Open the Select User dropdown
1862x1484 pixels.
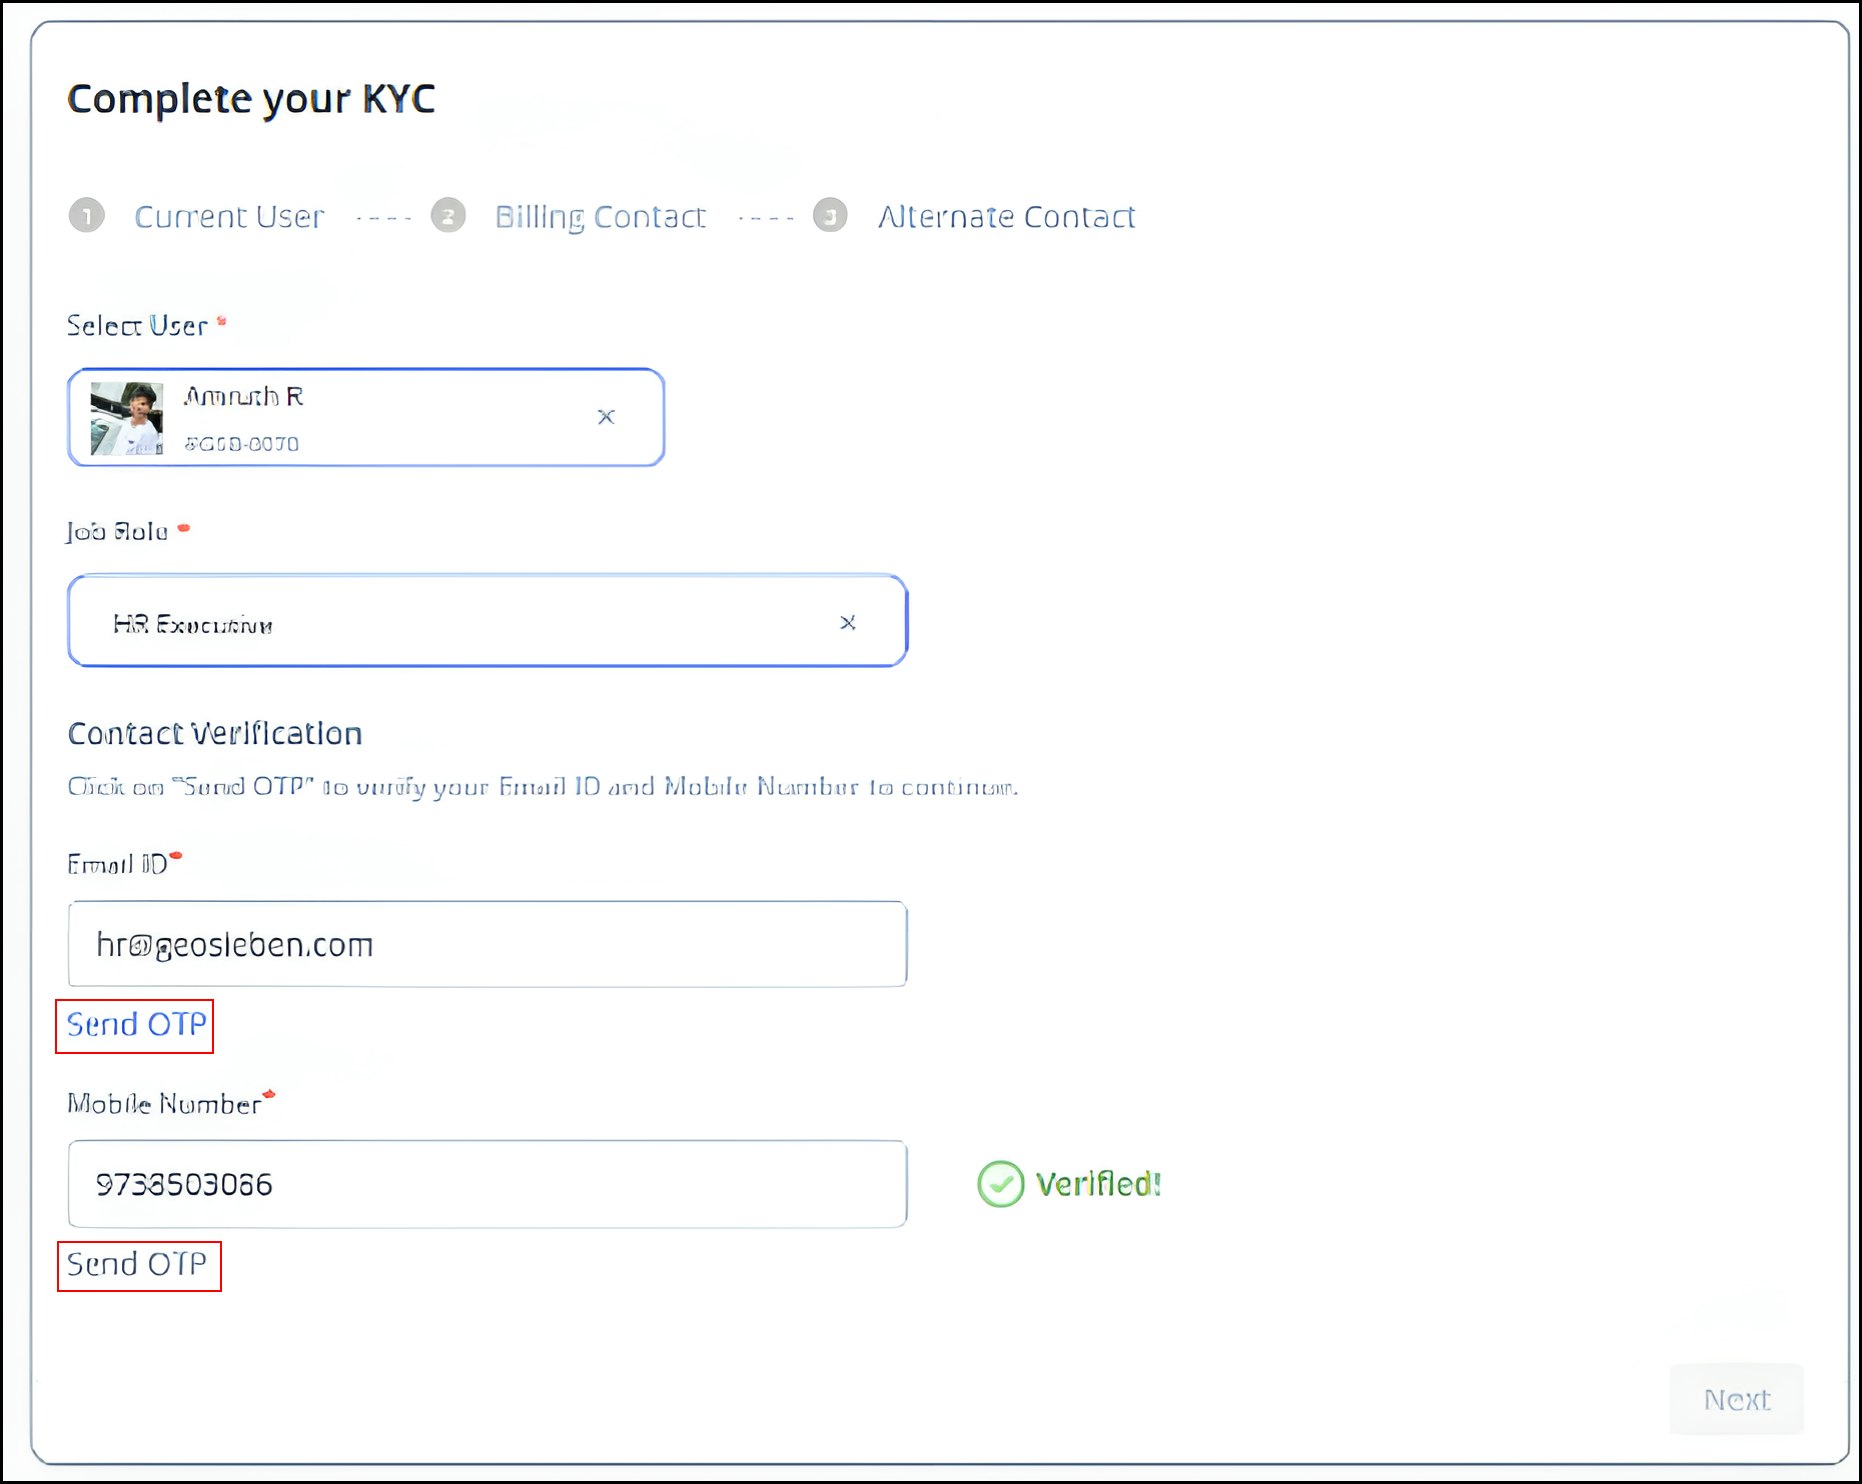pyautogui.click(x=366, y=417)
